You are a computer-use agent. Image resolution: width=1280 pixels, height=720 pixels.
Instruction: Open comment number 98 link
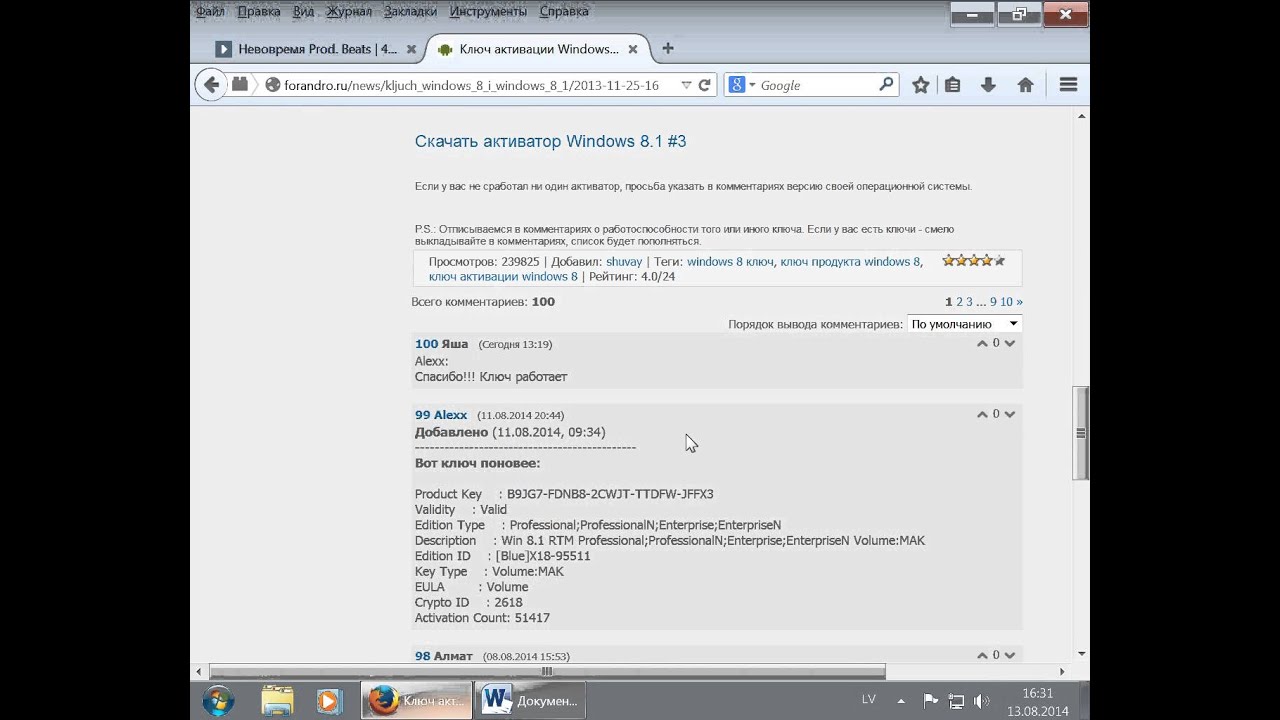pos(422,656)
